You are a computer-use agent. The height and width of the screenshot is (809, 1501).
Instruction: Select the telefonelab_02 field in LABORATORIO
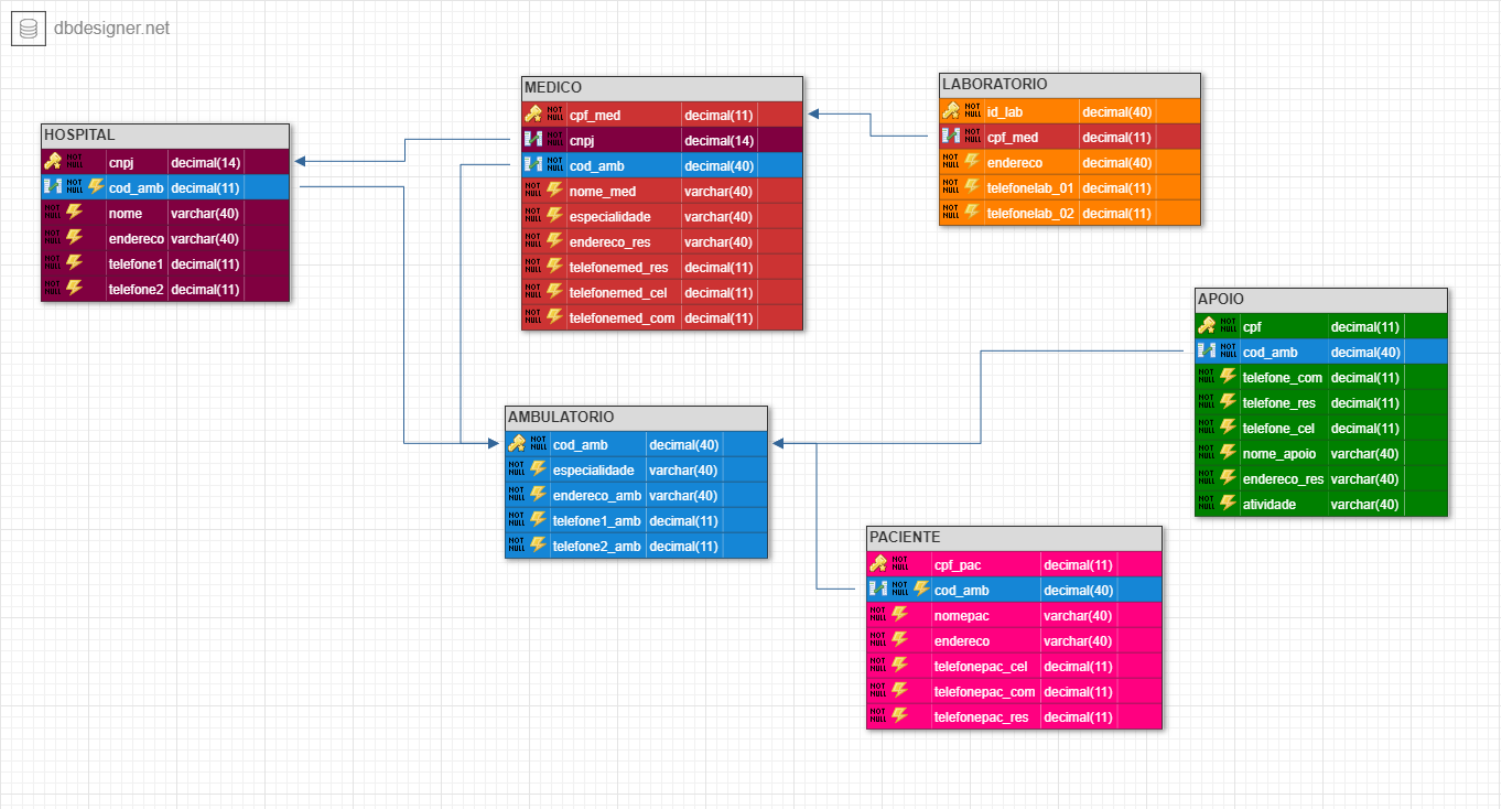click(x=1029, y=213)
